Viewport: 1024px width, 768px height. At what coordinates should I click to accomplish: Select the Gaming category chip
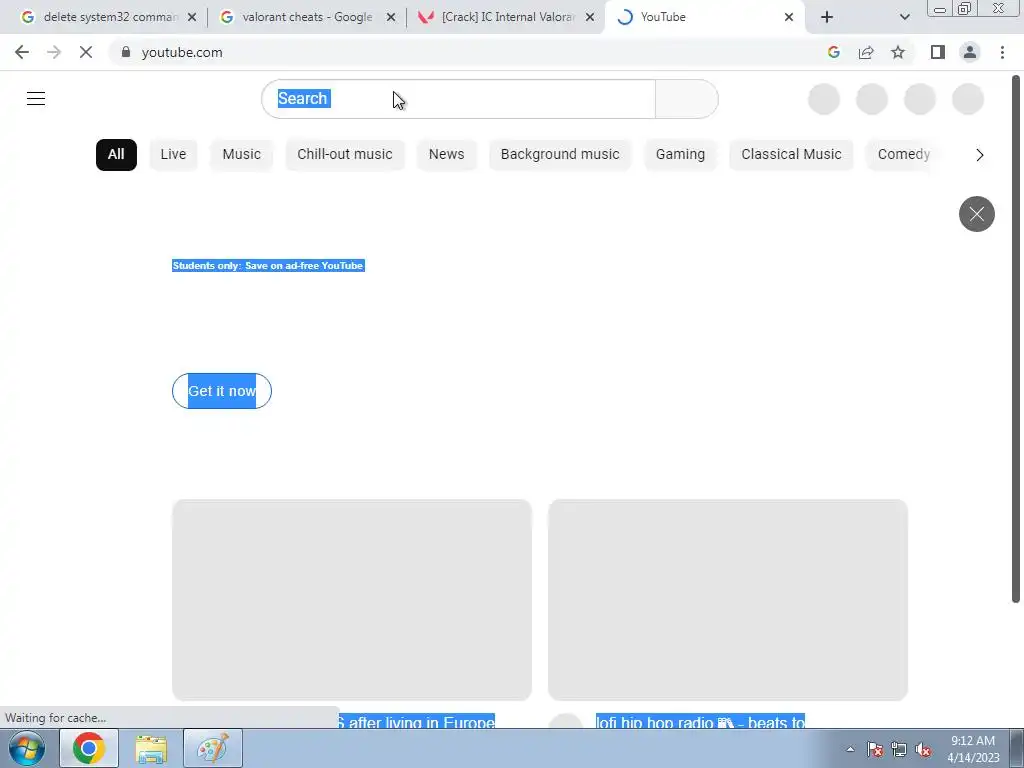680,155
